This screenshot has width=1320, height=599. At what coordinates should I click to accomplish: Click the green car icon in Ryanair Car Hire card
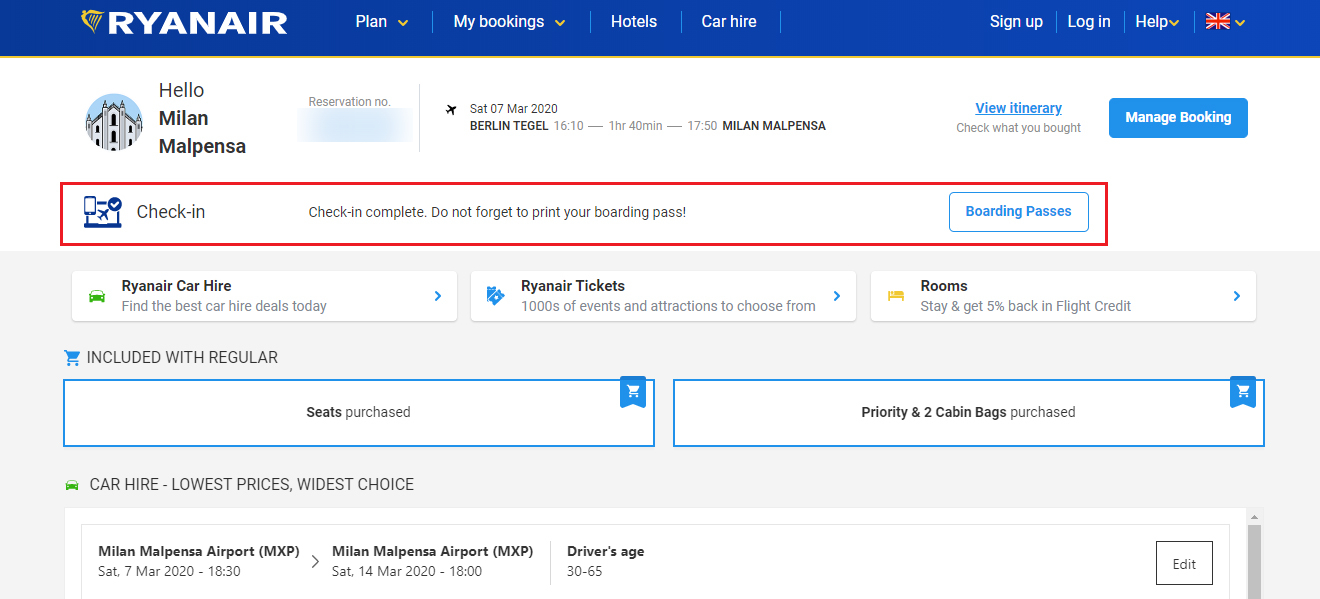pos(97,296)
